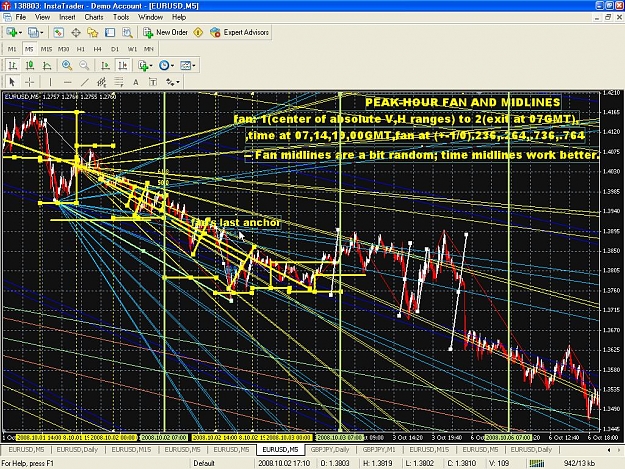Open the Indicators list icon
Image resolution: width=625 pixels, height=469 pixels.
coord(143,65)
